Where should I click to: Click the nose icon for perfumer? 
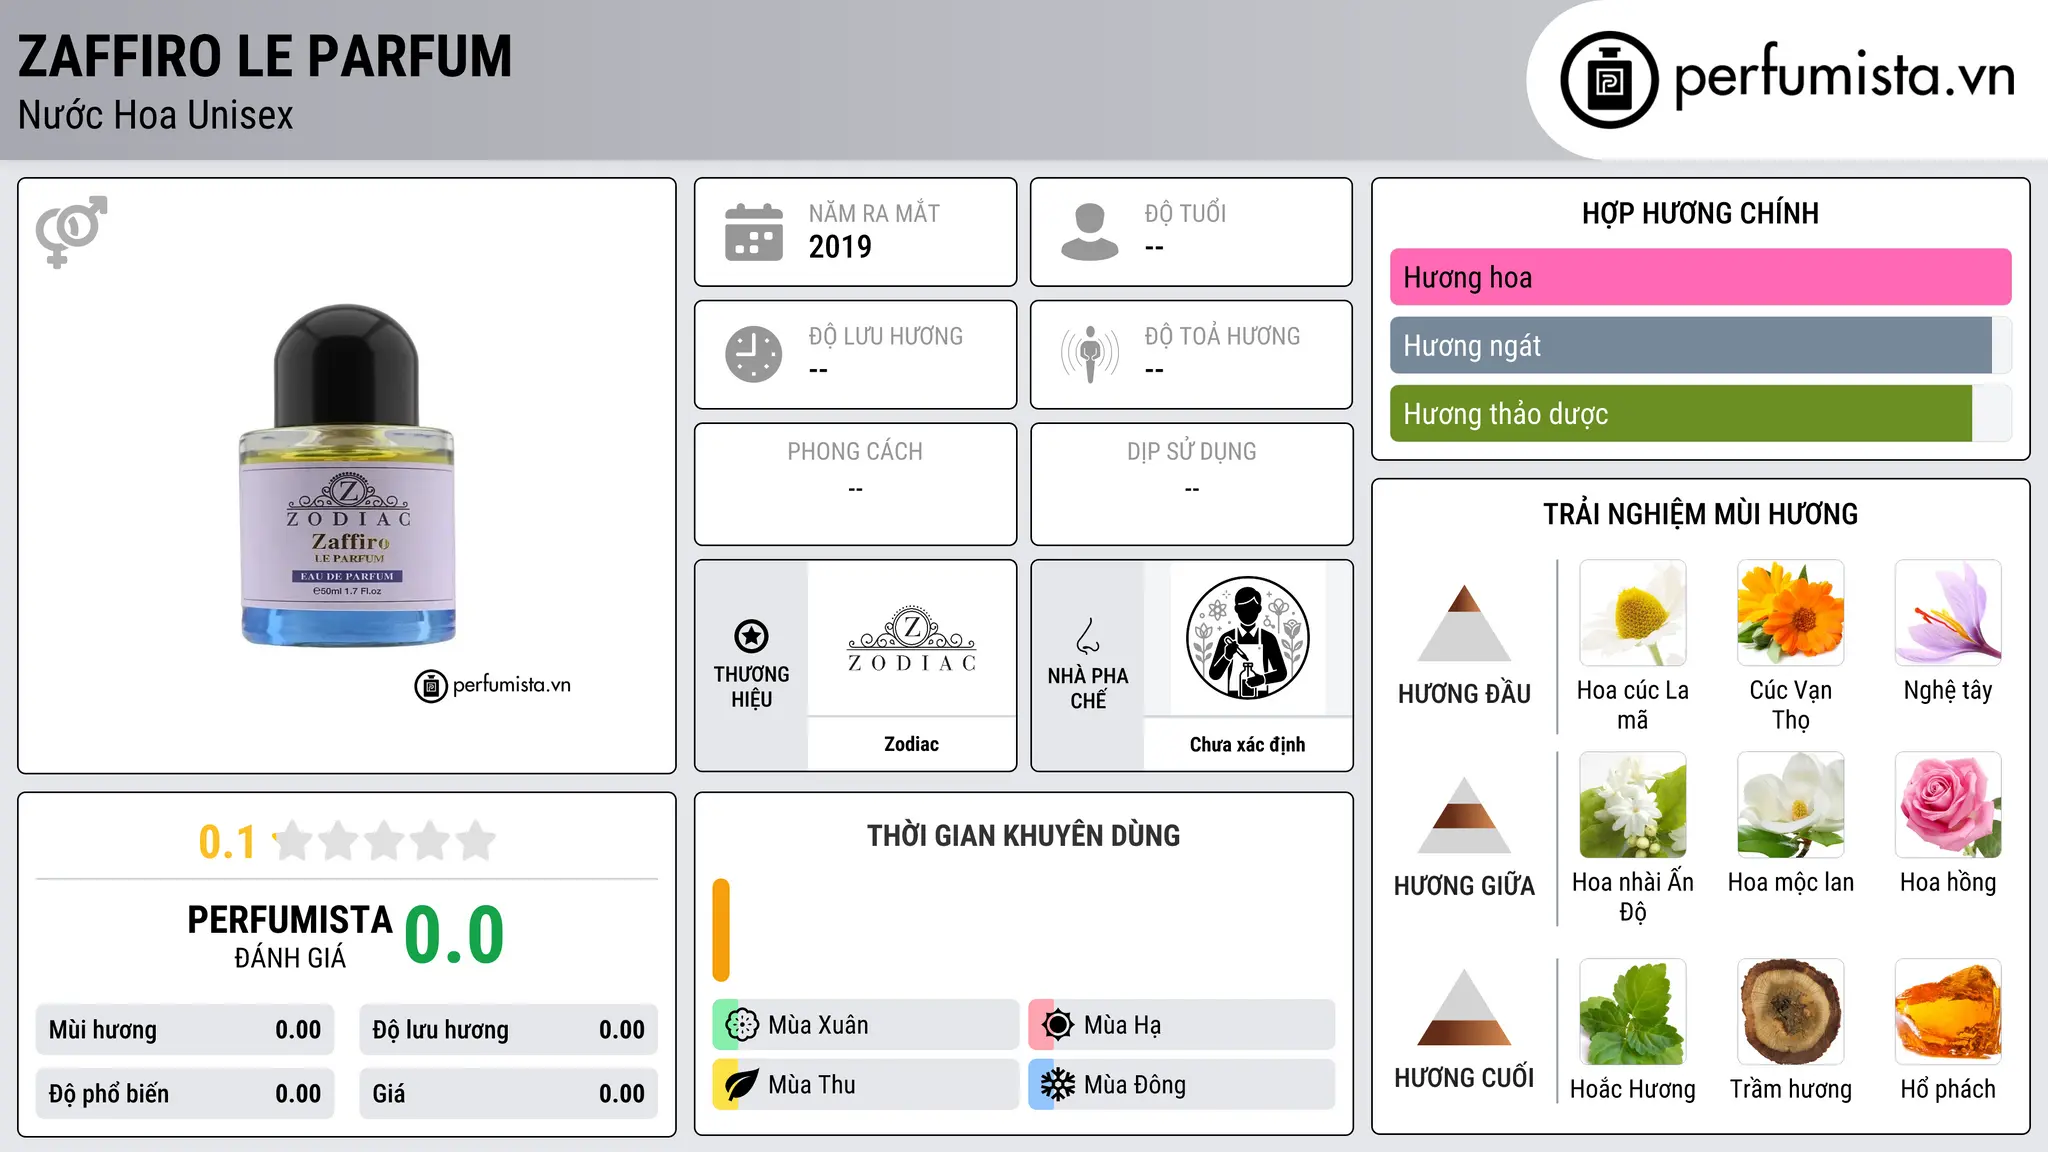point(1088,636)
